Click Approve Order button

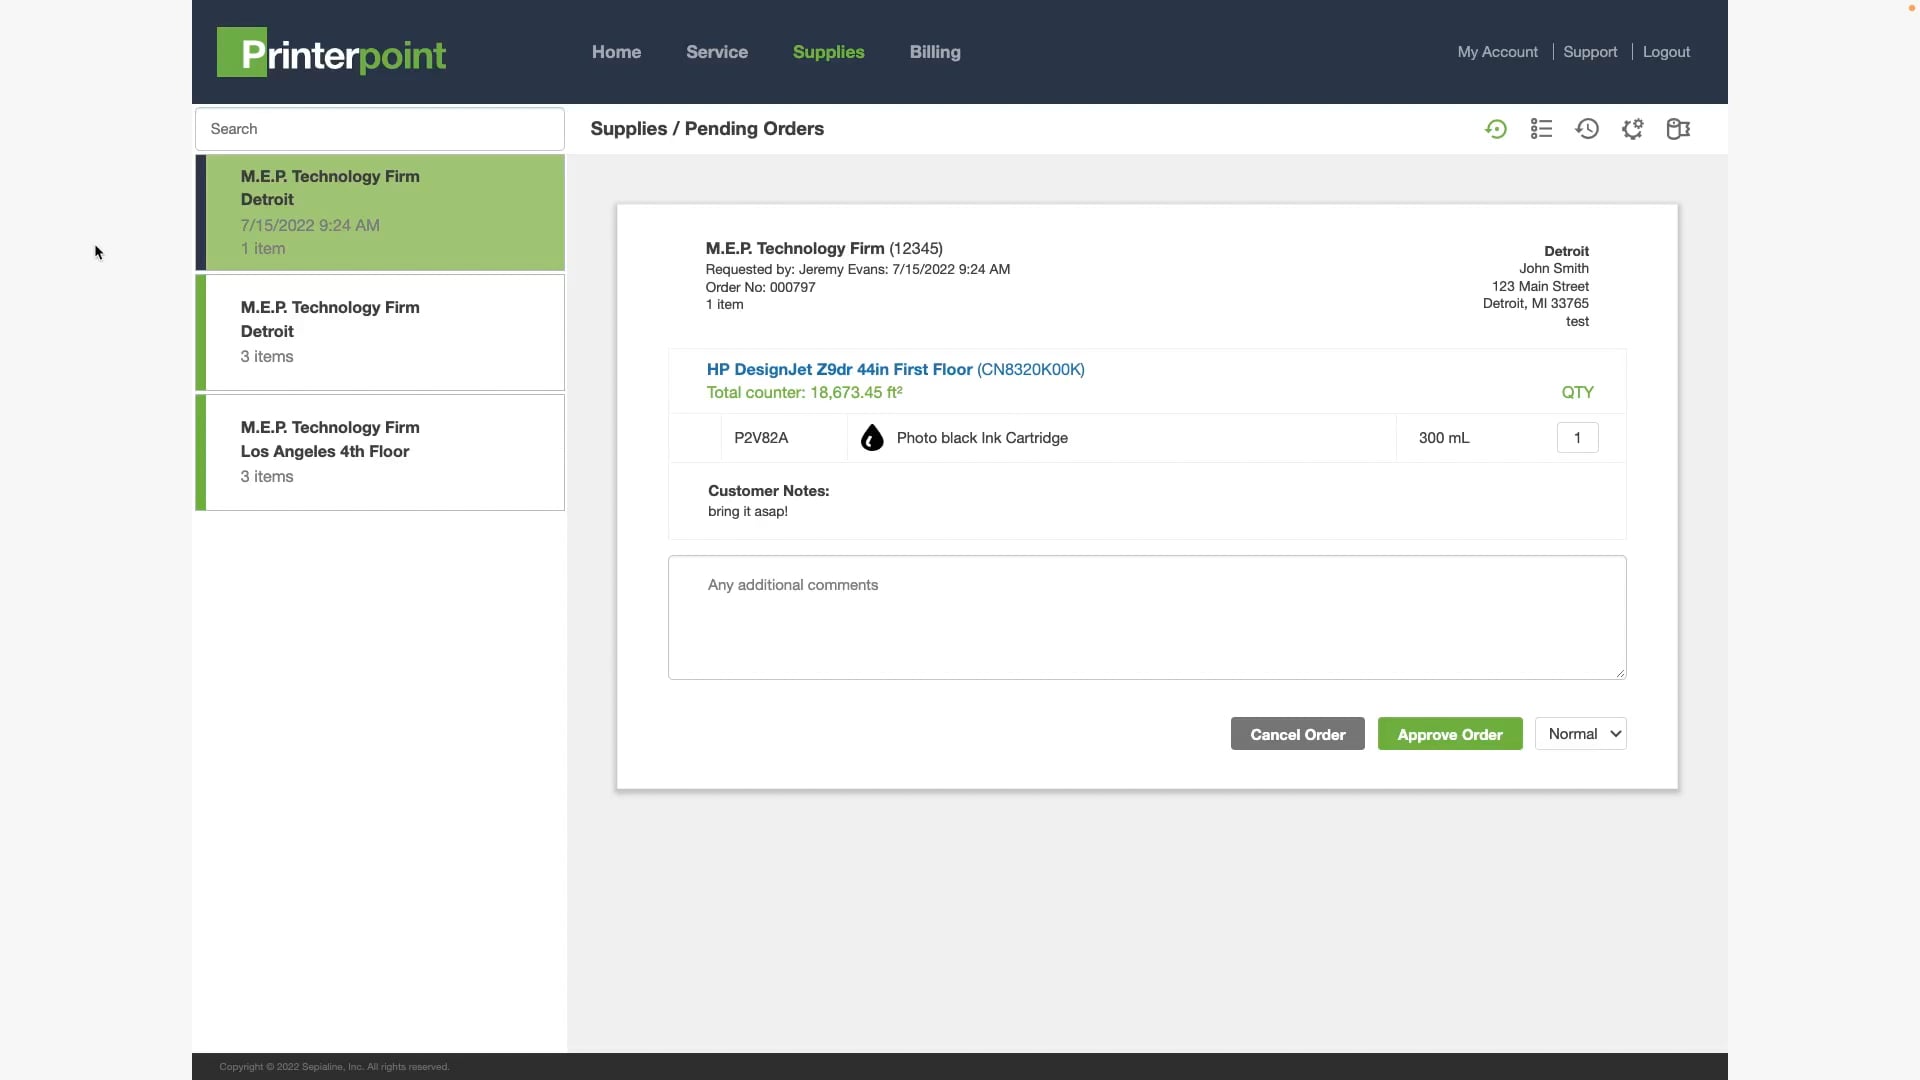(x=1449, y=733)
